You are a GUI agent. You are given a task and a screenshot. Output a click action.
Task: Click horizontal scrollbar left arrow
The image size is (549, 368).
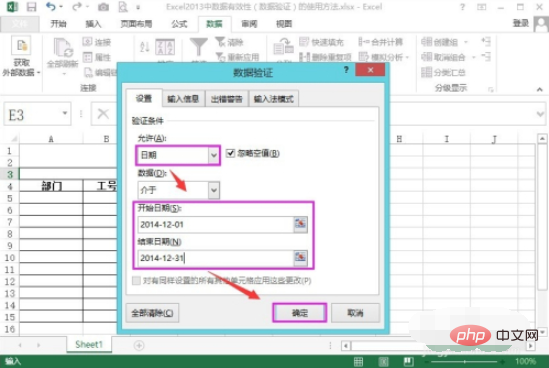(x=346, y=346)
